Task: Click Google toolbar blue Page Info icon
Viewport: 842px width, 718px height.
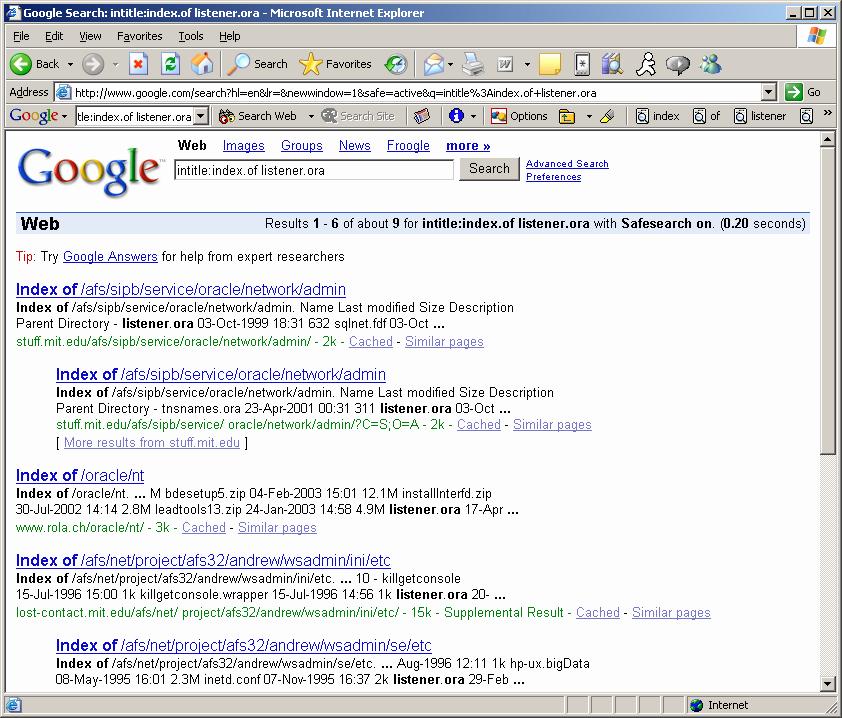Action: coord(456,115)
